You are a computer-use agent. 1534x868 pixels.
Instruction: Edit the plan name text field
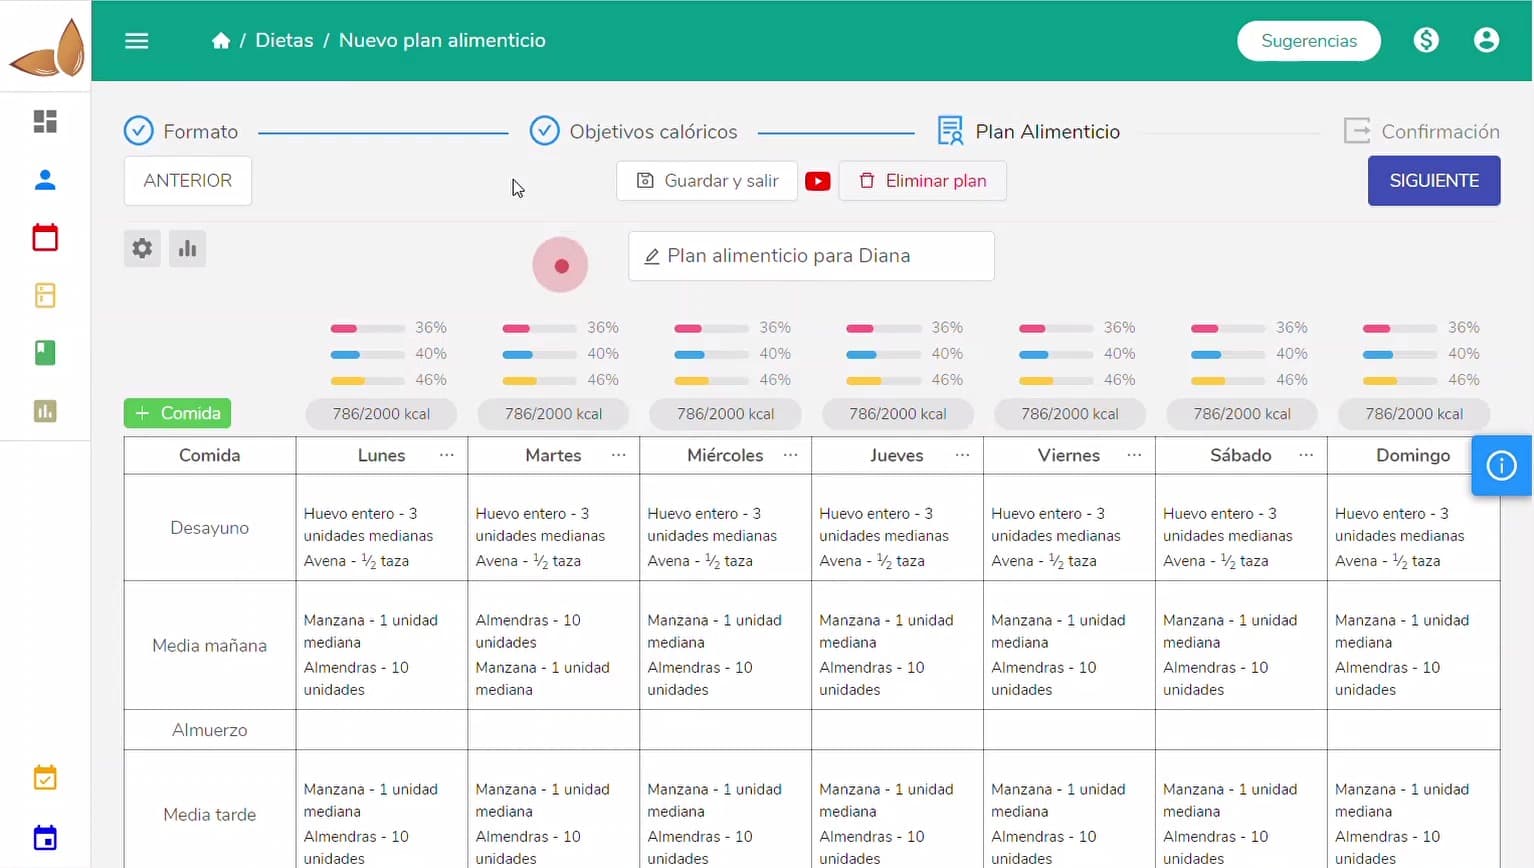coord(811,256)
